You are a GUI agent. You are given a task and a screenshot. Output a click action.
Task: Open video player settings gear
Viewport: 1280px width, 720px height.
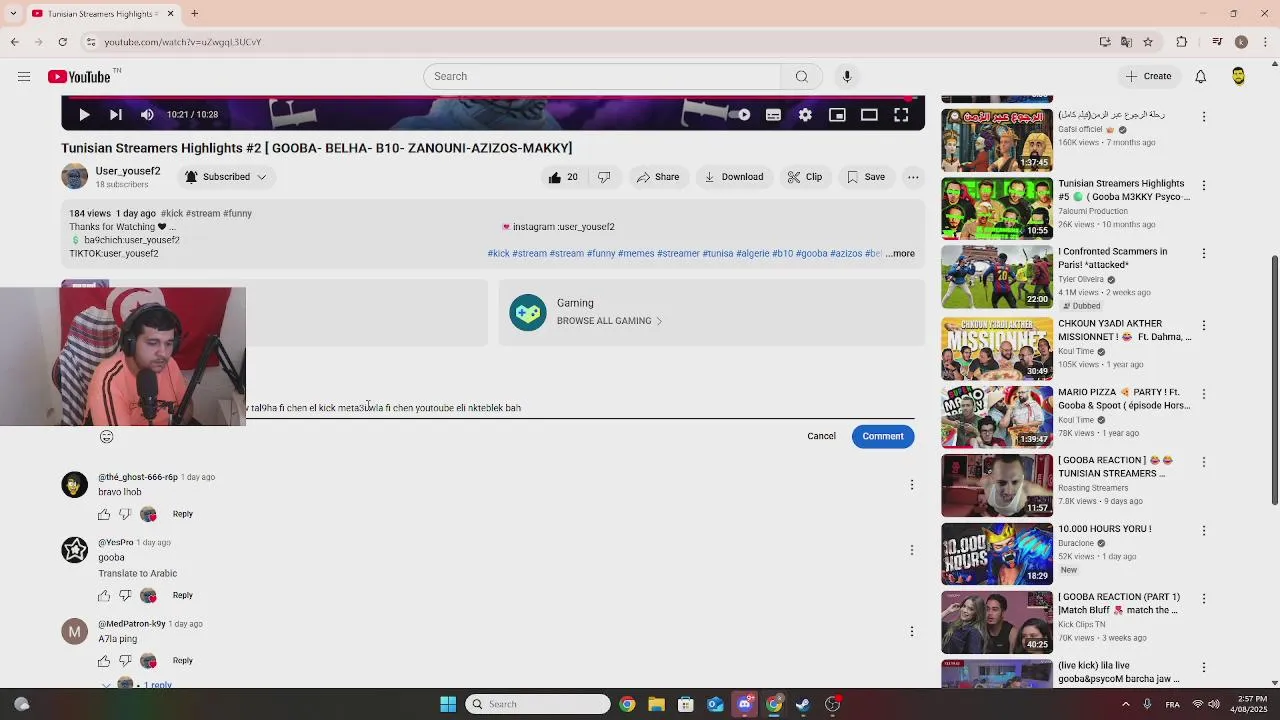(805, 115)
